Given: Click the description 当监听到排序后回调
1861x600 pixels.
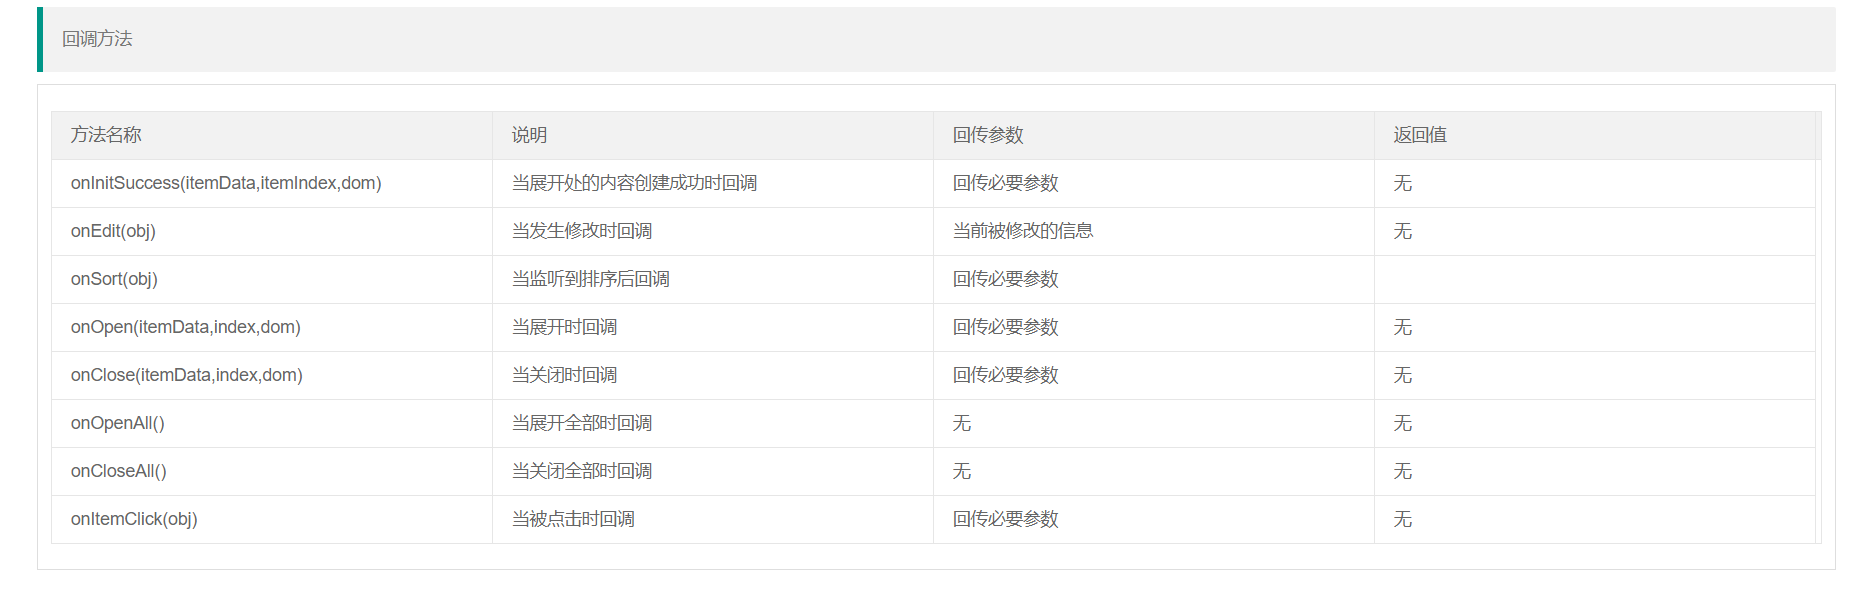Looking at the screenshot, I should point(591,279).
